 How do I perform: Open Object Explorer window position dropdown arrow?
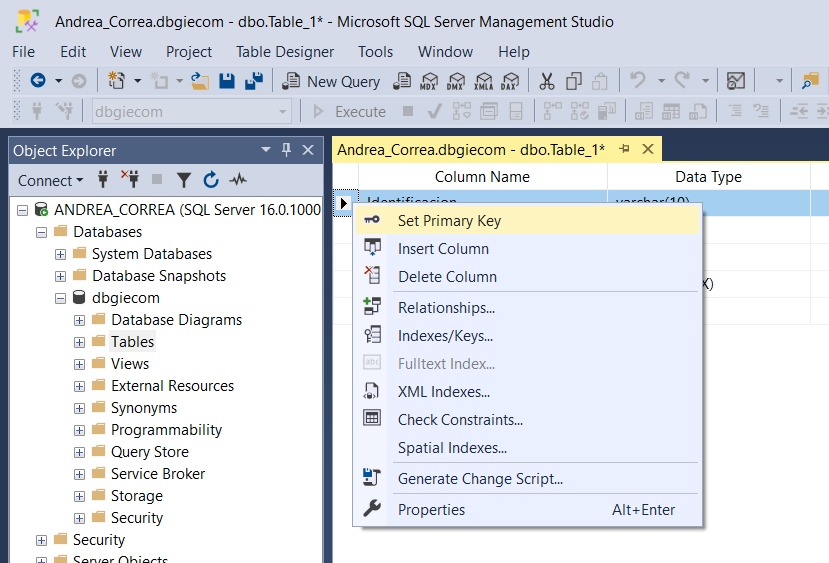pyautogui.click(x=266, y=150)
